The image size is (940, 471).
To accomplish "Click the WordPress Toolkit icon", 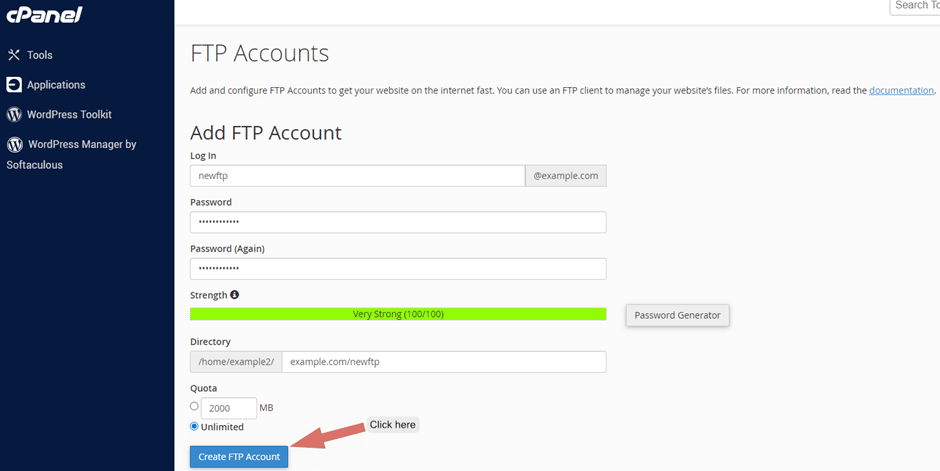I will tap(14, 114).
